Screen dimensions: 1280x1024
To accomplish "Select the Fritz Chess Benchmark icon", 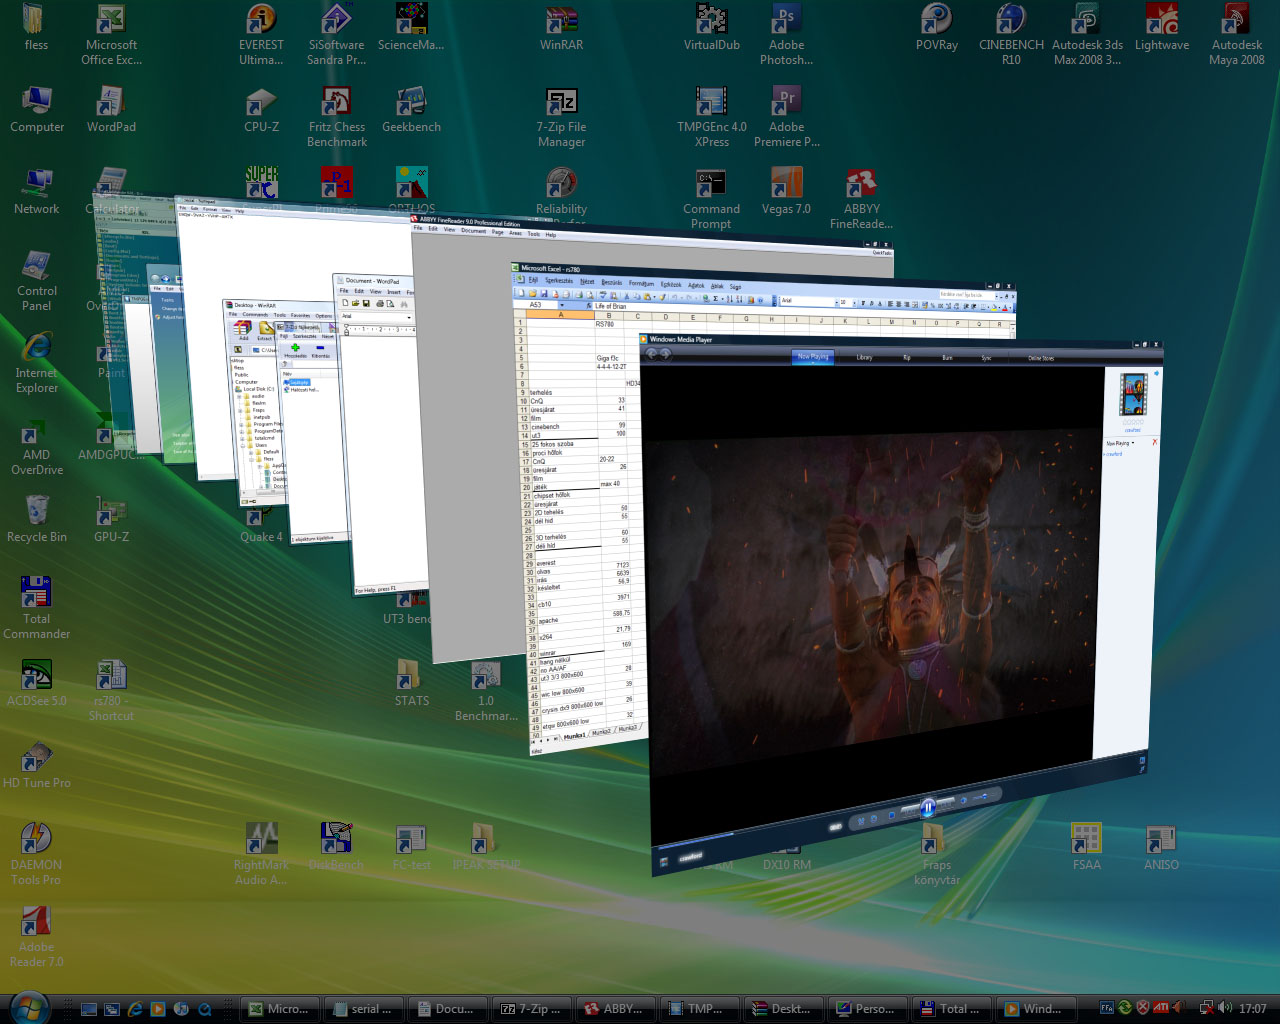I will 336,117.
